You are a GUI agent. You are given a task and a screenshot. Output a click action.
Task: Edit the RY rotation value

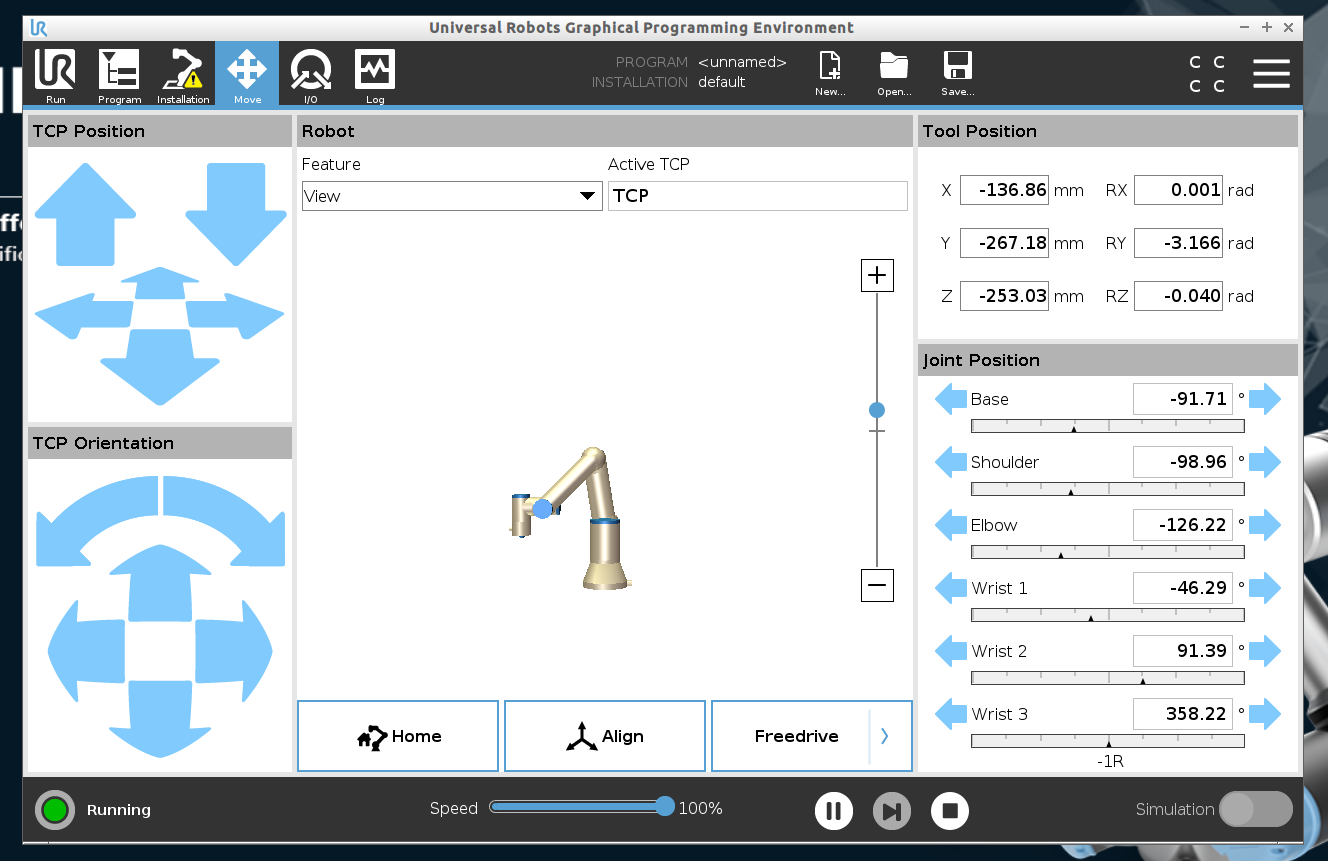(x=1178, y=243)
